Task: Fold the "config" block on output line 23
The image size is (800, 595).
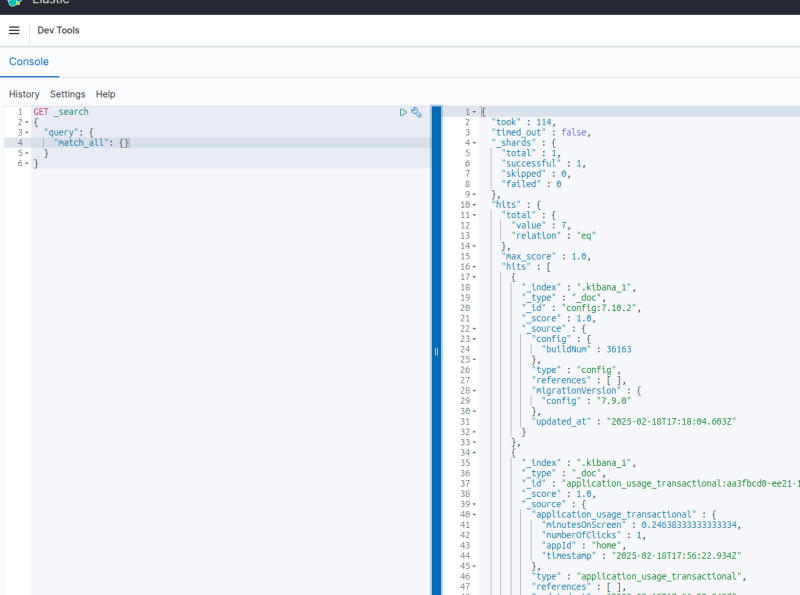Action: tap(474, 339)
